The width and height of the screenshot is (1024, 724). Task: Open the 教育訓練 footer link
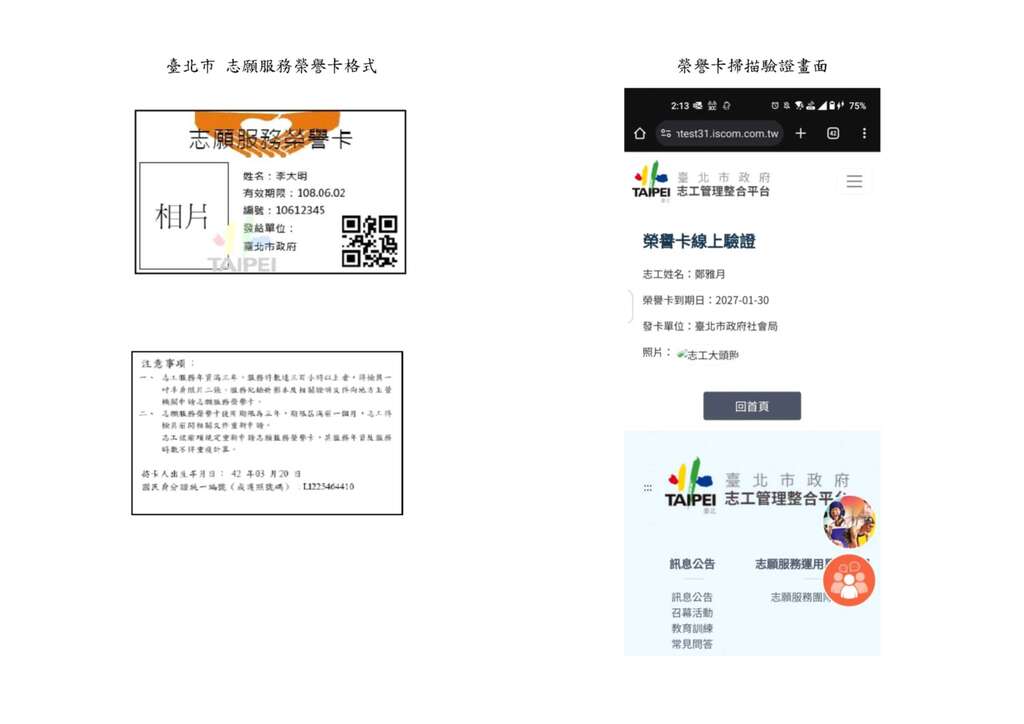click(692, 628)
